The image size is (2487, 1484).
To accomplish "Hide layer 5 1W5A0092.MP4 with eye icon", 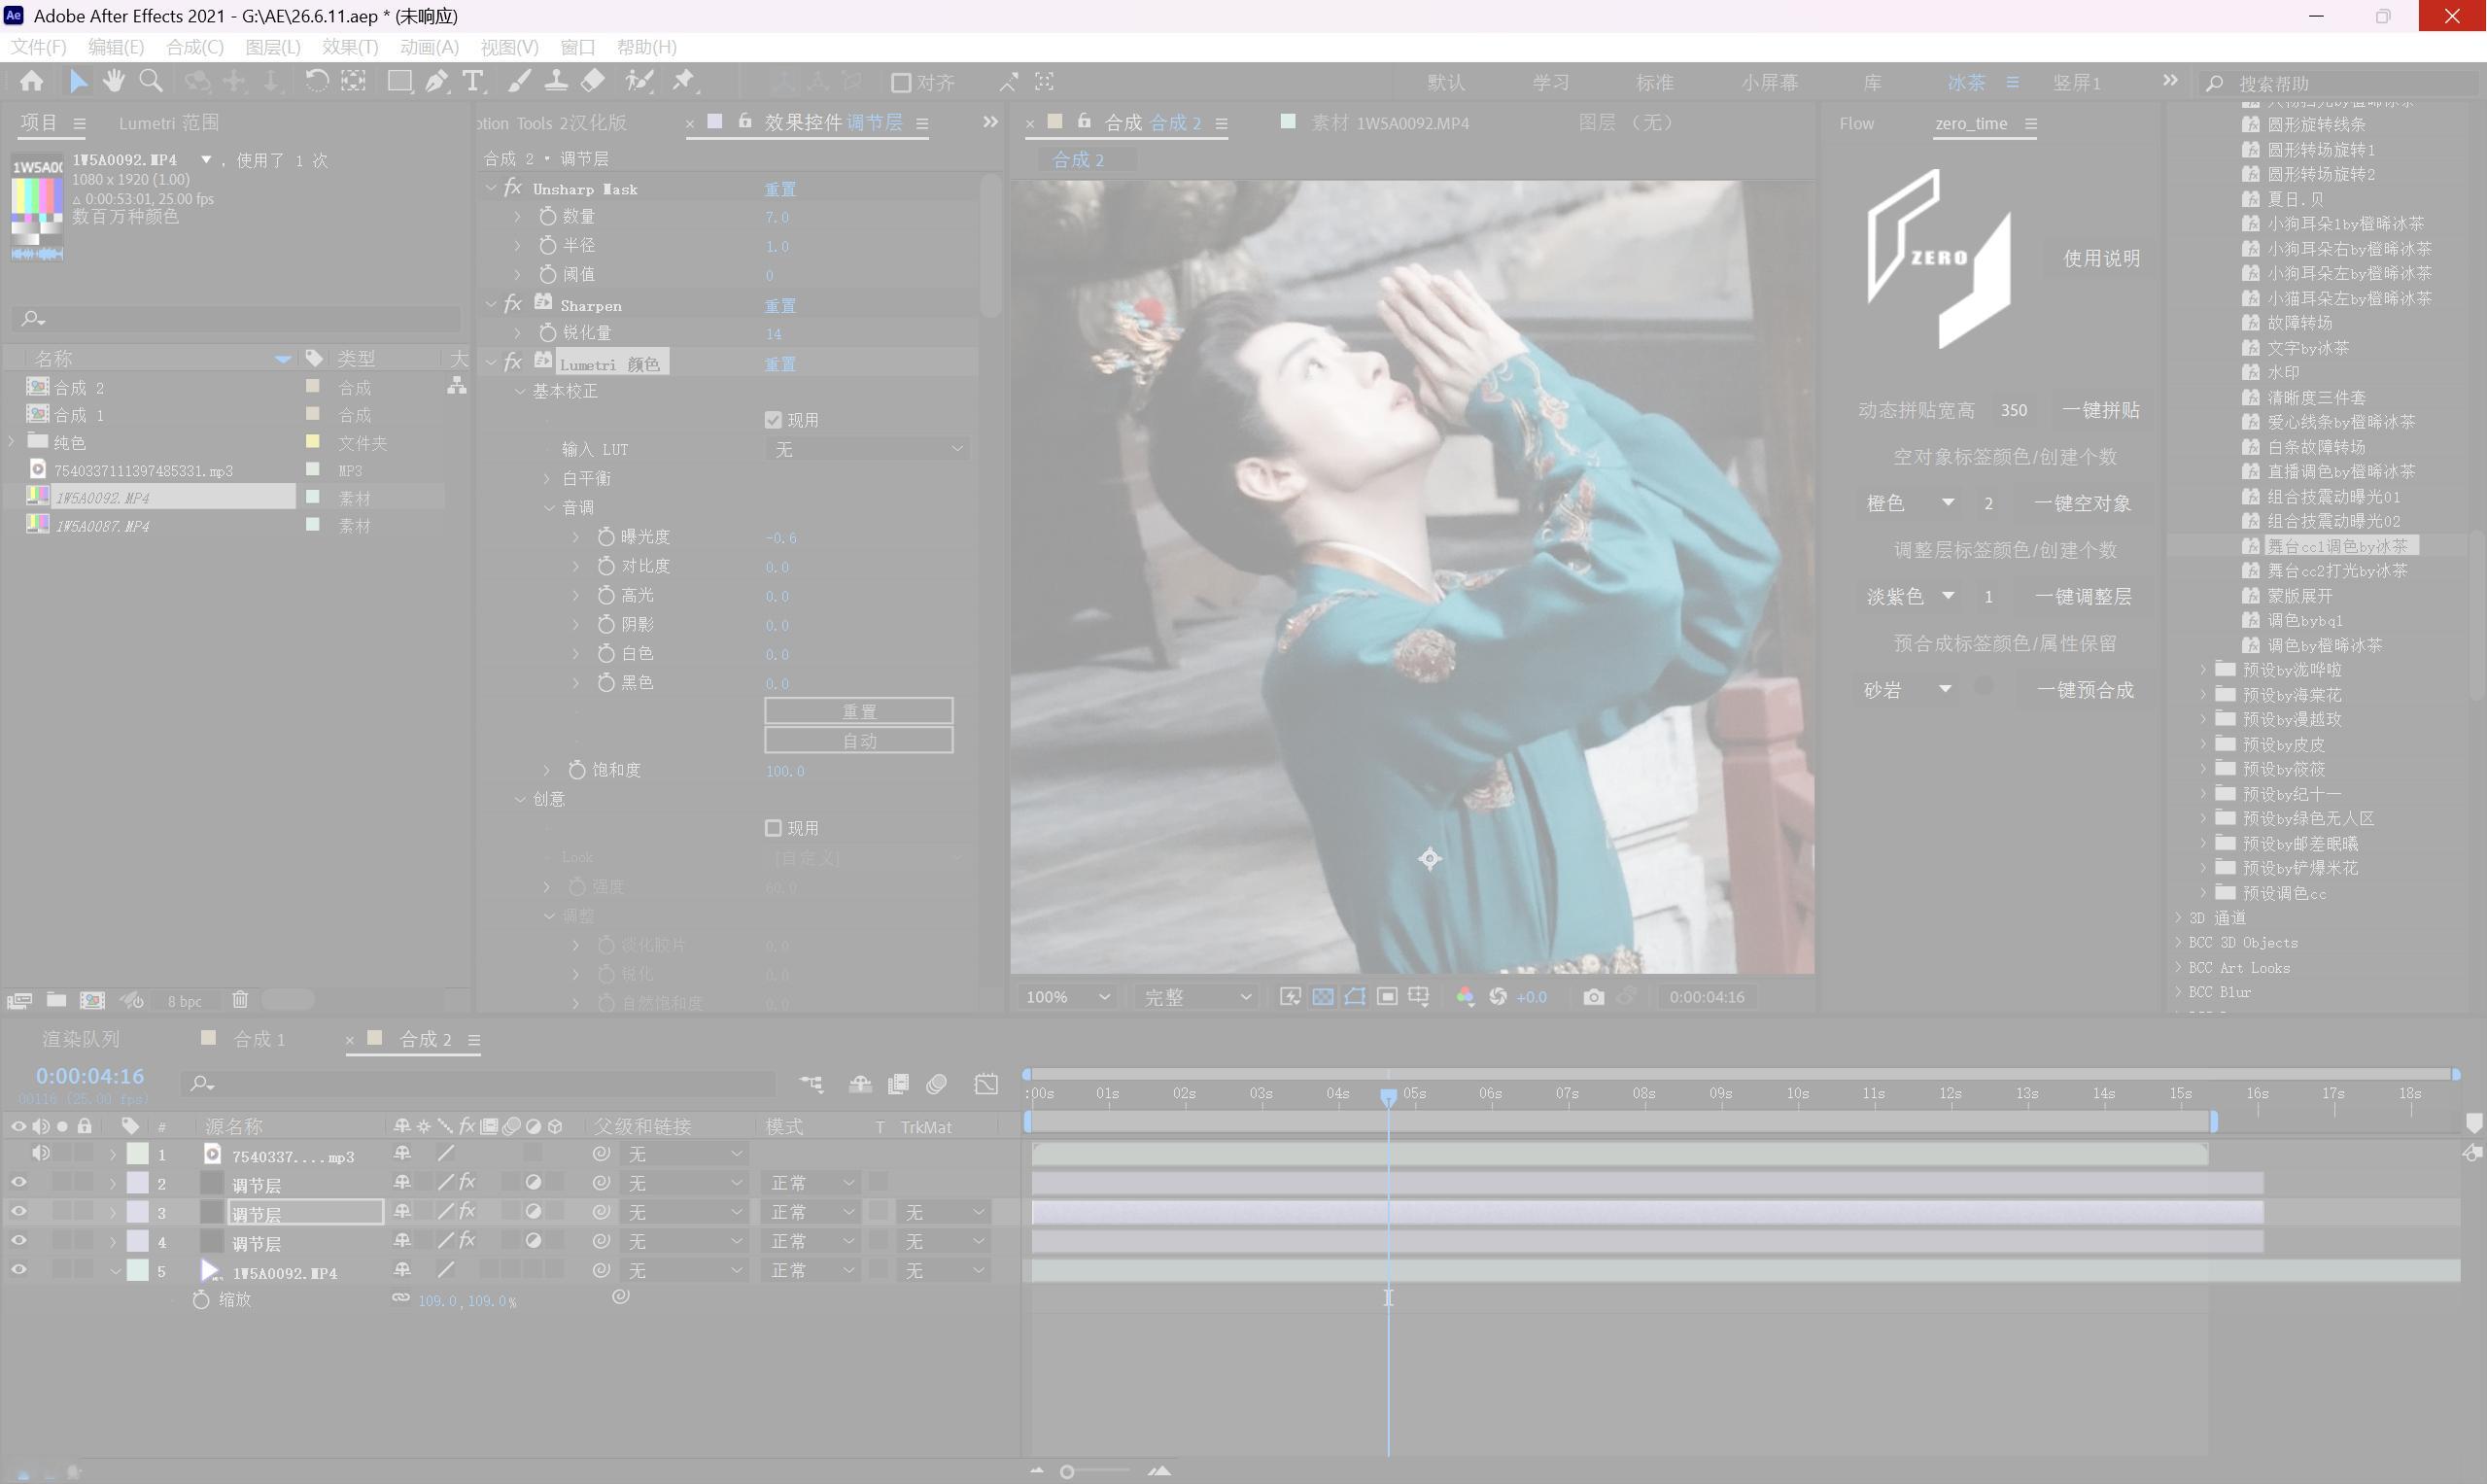I will click(18, 1270).
